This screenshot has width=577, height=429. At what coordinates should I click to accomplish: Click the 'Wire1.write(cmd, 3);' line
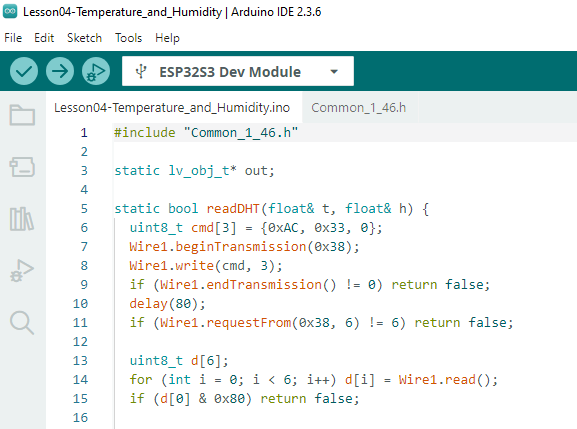pyautogui.click(x=206, y=266)
